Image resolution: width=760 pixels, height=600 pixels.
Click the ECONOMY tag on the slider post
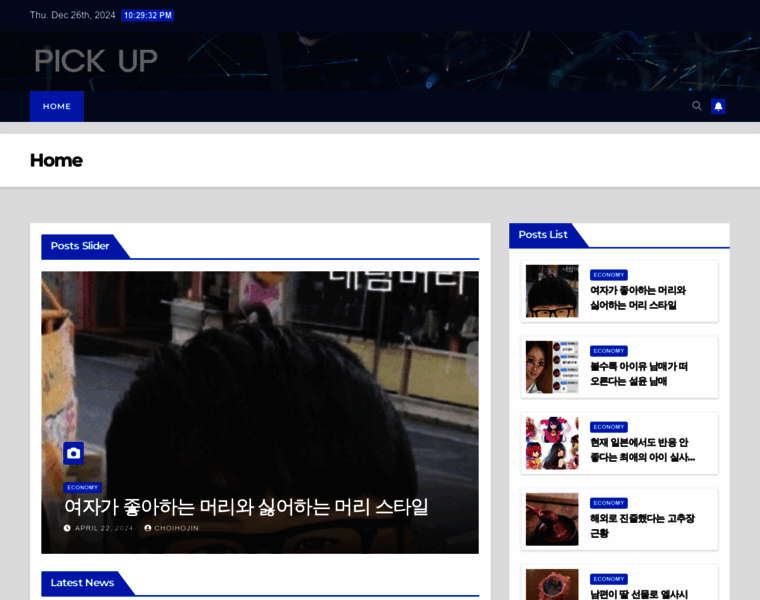pyautogui.click(x=82, y=488)
